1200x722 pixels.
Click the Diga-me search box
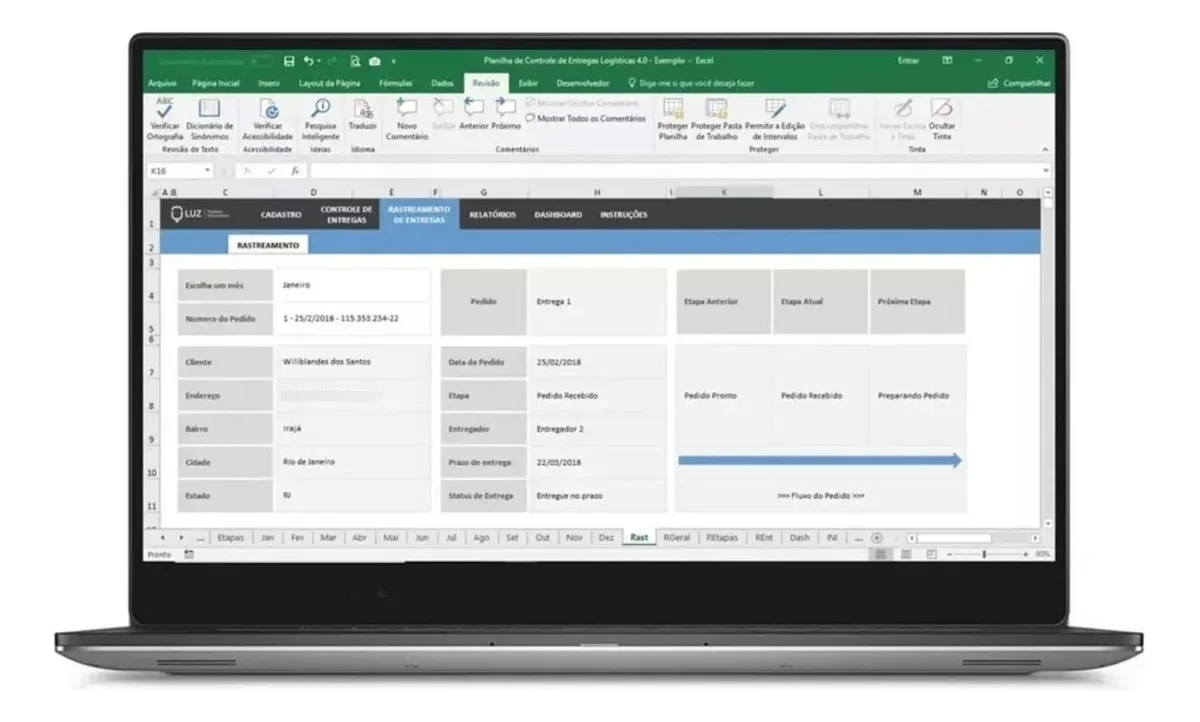point(691,83)
